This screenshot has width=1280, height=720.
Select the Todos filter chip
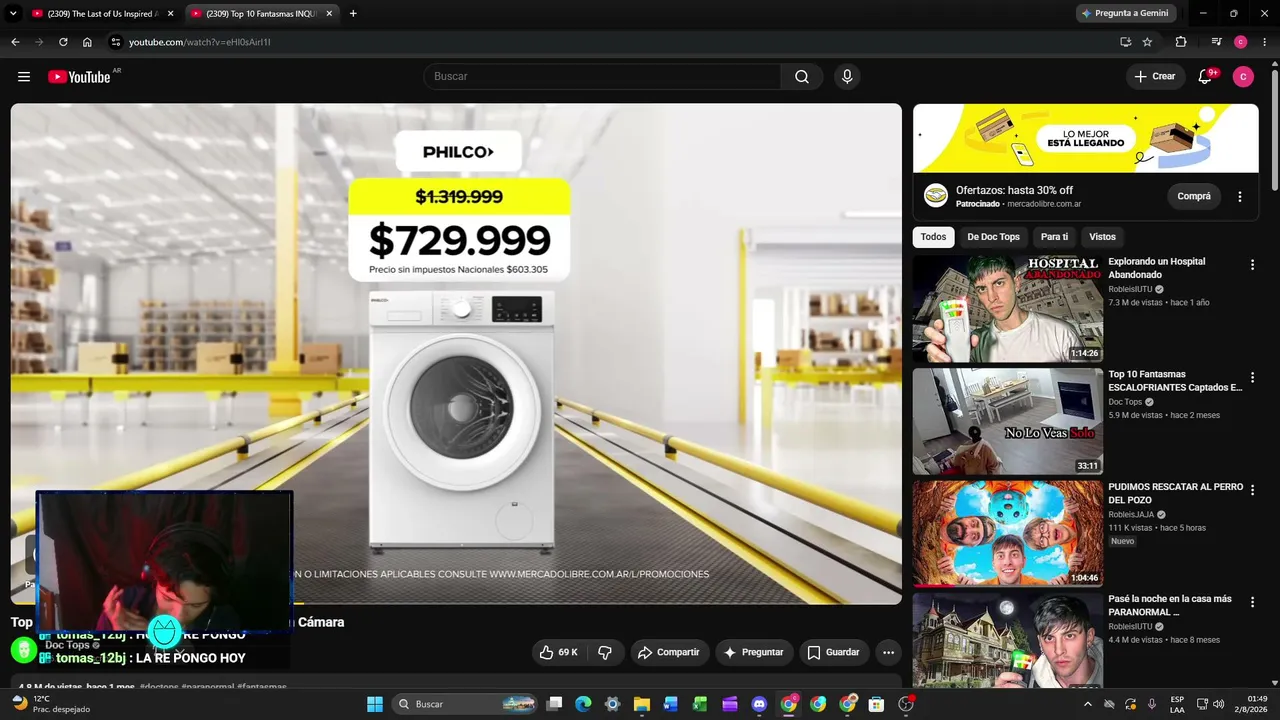coord(933,237)
